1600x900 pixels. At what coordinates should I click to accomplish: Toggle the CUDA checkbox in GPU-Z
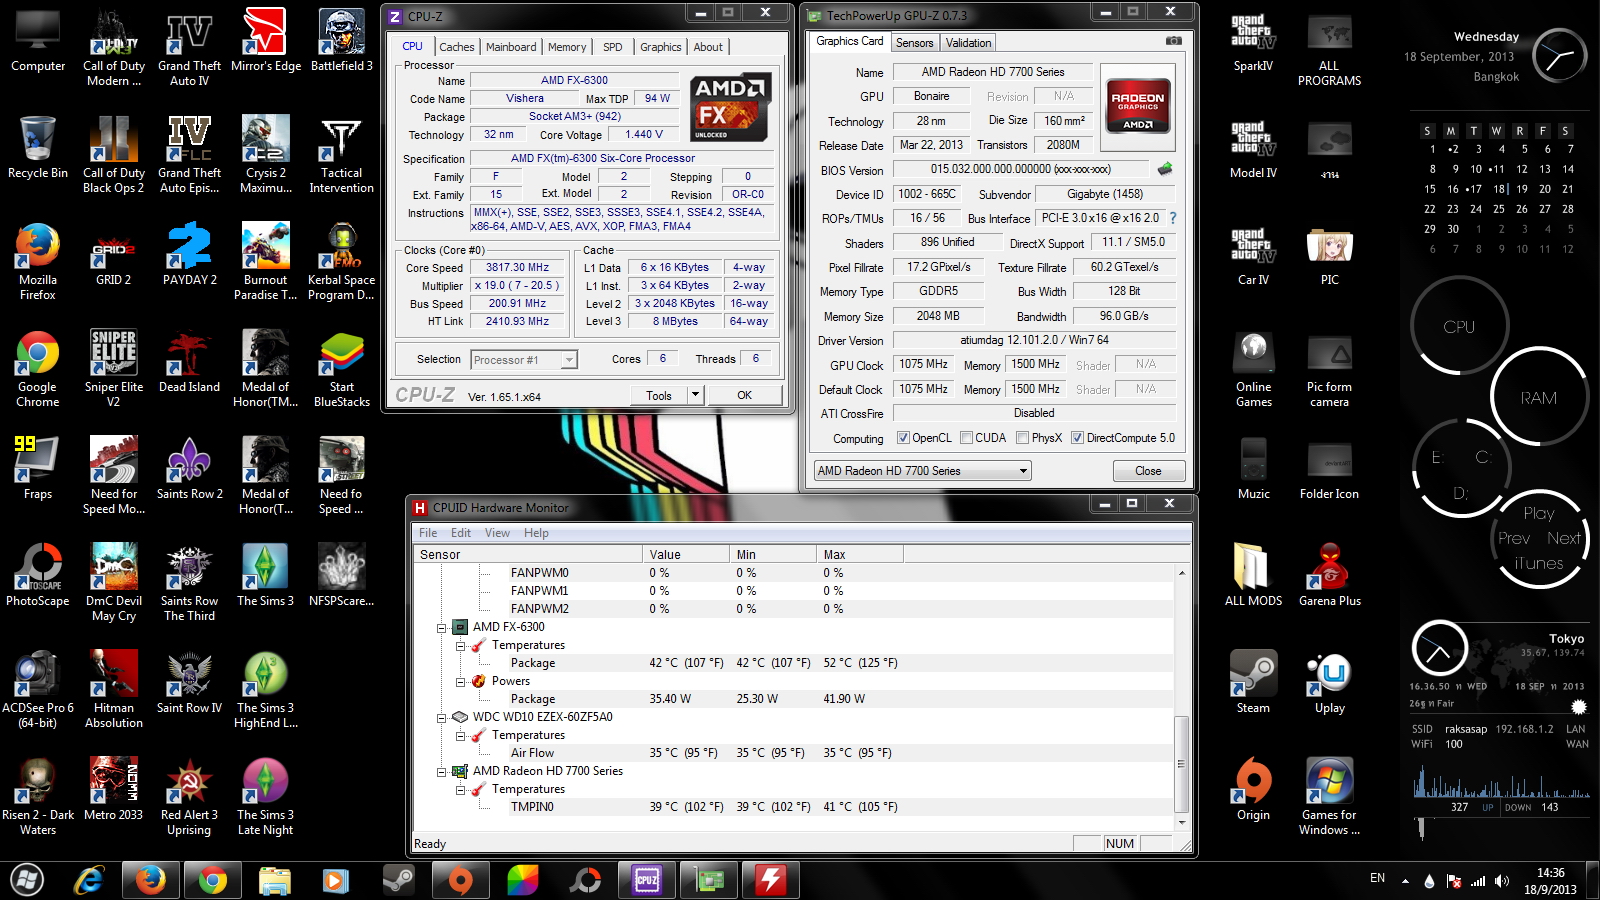[967, 438]
